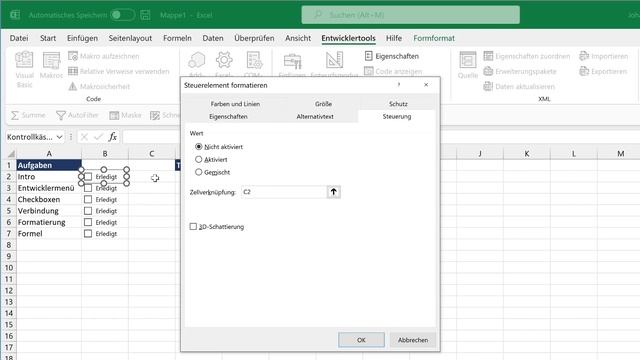Click Eigenschaften zuordnen in XML group
640x360 pixels.
[x=527, y=56]
